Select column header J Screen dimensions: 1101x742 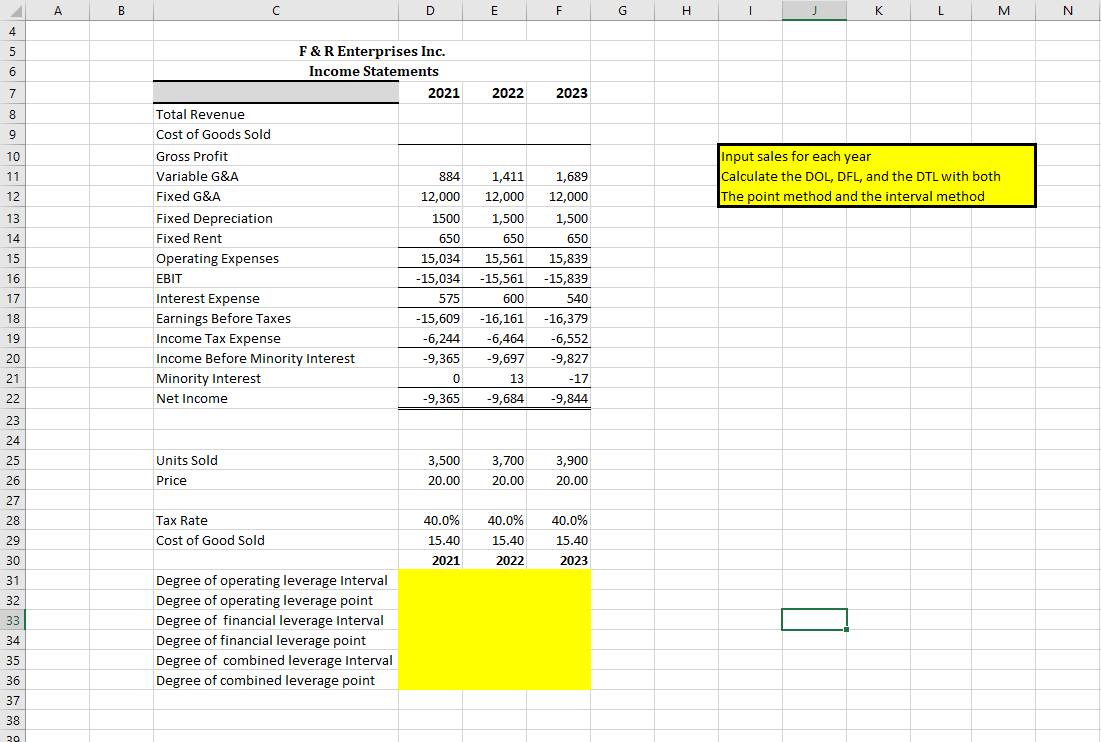coord(814,10)
